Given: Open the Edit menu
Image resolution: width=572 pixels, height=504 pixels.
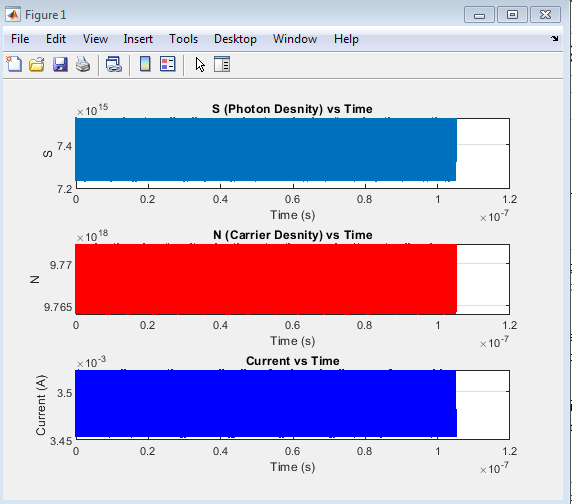Looking at the screenshot, I should tap(56, 39).
